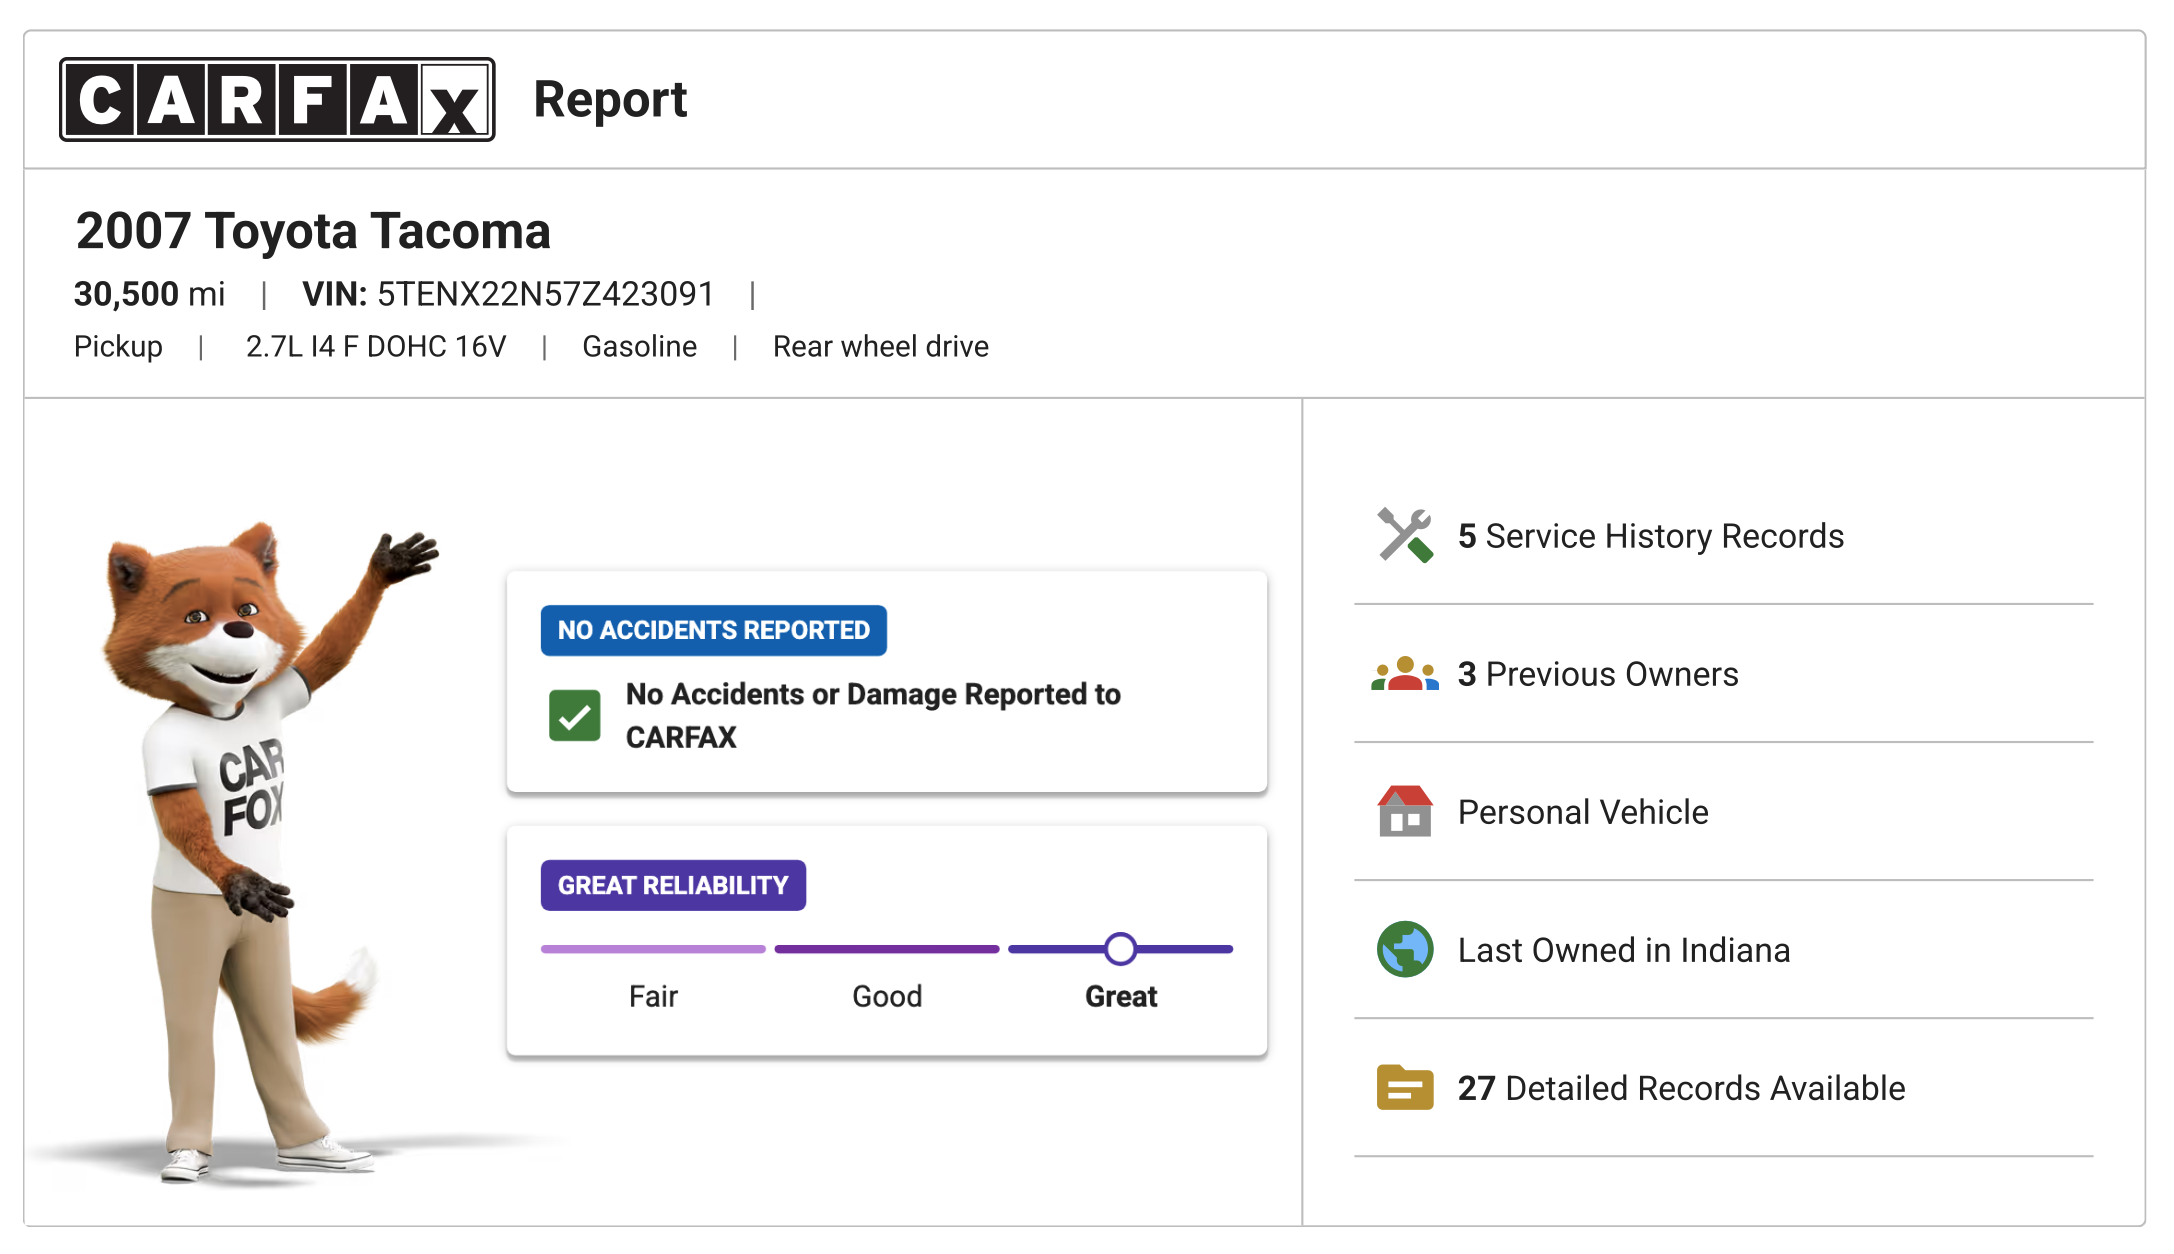Open 5 Service History Records

click(x=1650, y=536)
